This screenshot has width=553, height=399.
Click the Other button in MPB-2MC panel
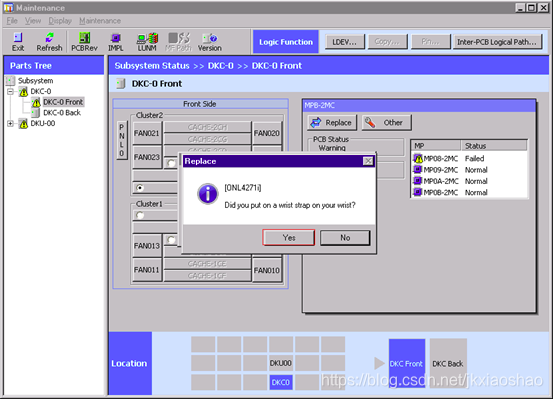coord(387,123)
